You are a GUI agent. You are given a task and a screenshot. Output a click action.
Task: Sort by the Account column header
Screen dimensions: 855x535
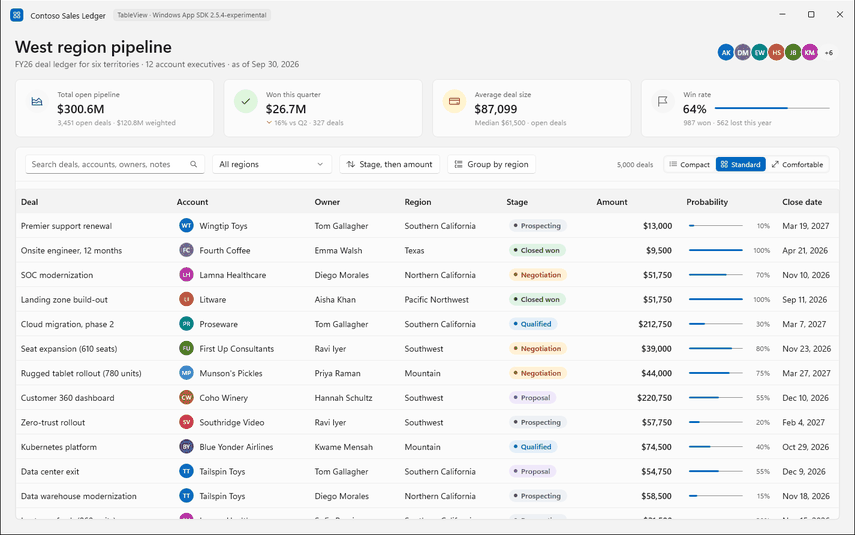(x=192, y=202)
